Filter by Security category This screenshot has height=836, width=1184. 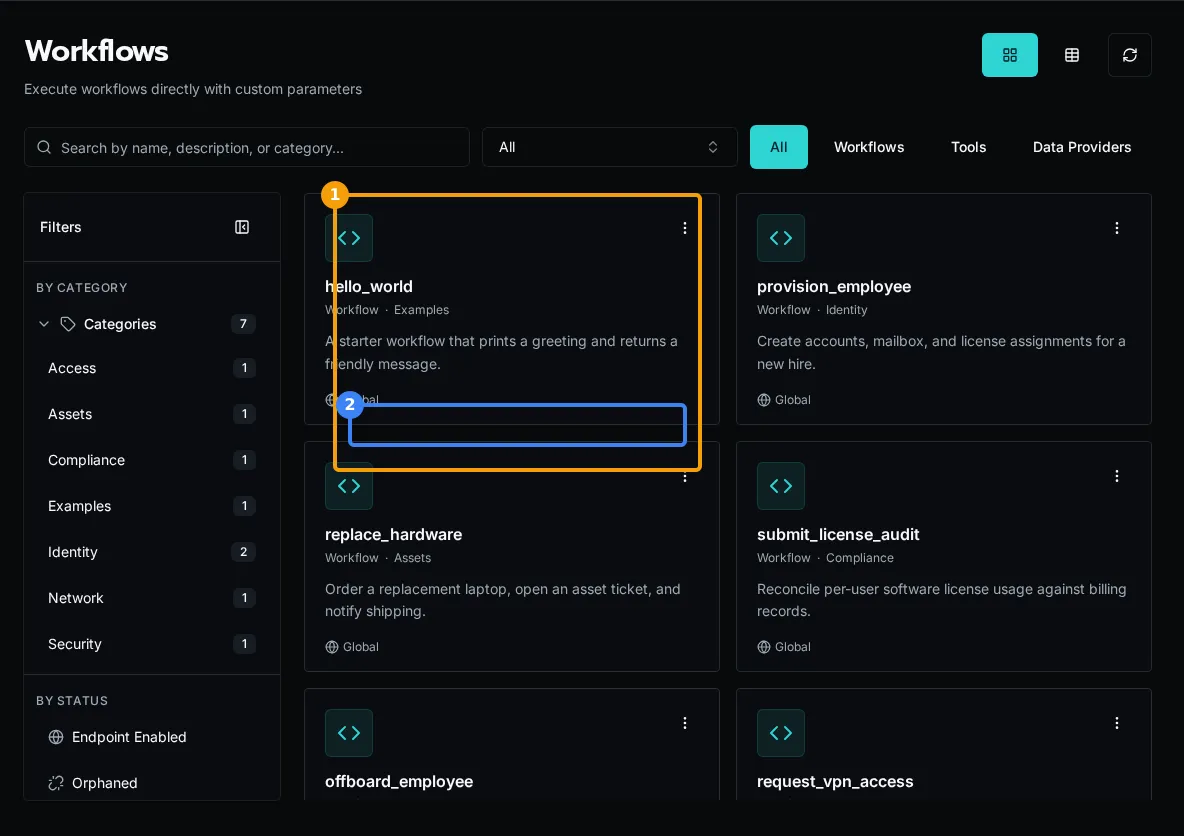[152, 644]
